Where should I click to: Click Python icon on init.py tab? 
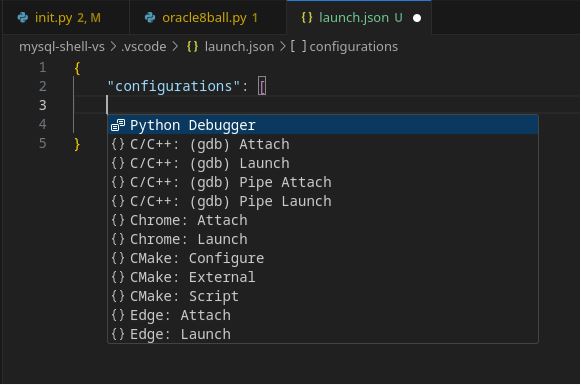click(23, 17)
